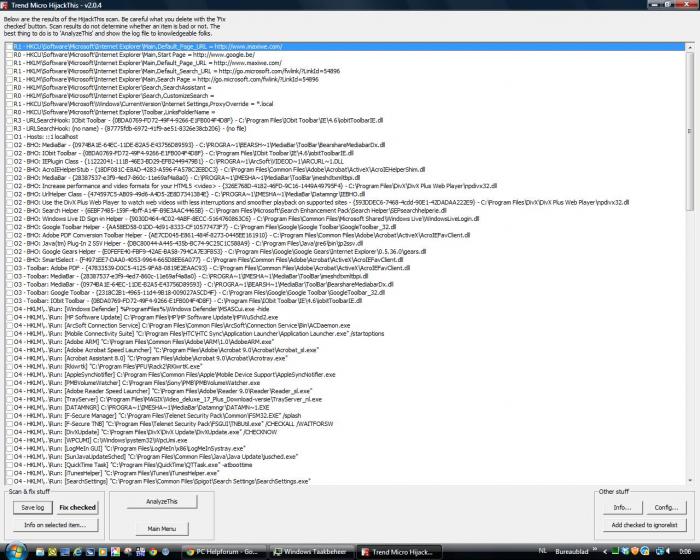700x560 pixels.
Task: Check the R0 Start Page google.be entry
Action: pyautogui.click(x=9, y=54)
